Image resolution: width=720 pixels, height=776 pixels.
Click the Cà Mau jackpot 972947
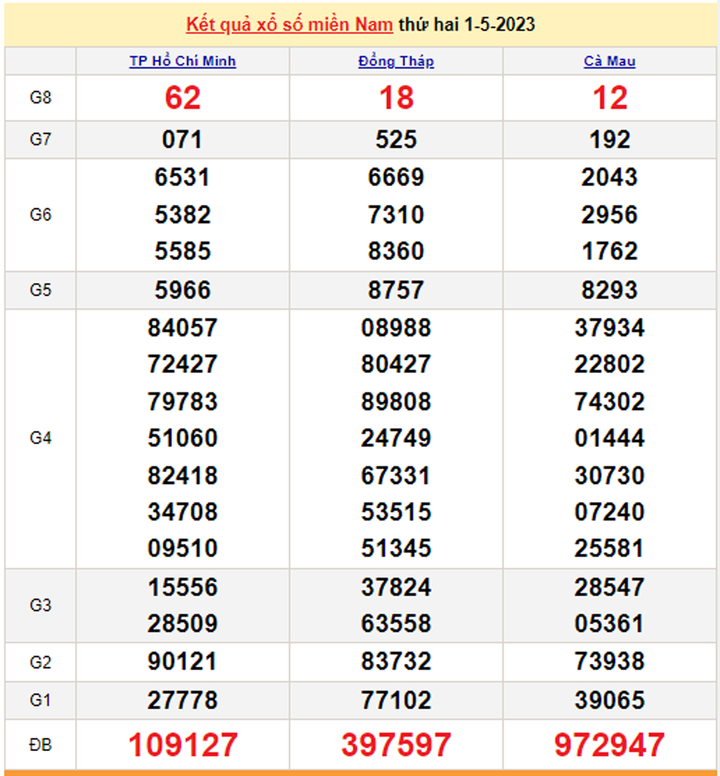click(609, 745)
